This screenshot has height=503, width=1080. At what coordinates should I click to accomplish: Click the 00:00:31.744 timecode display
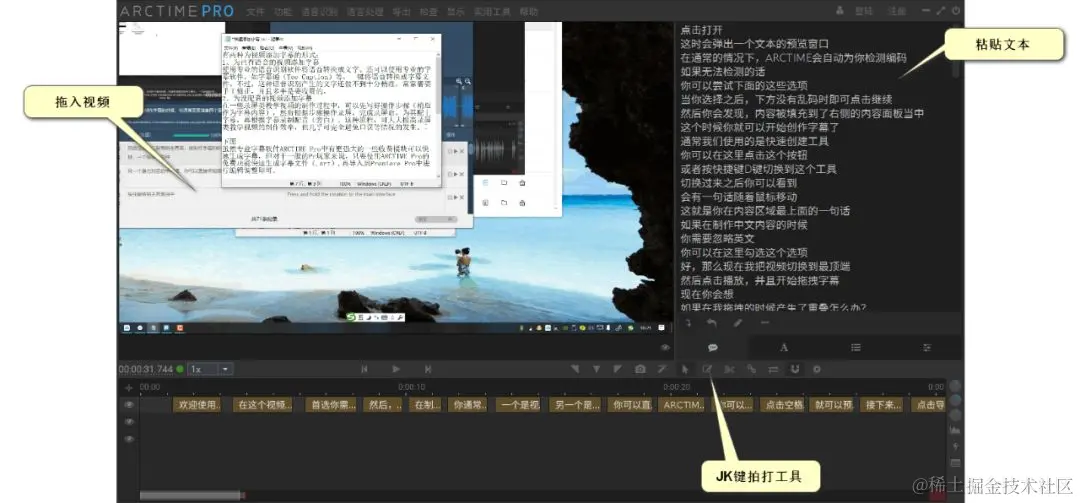(x=146, y=369)
